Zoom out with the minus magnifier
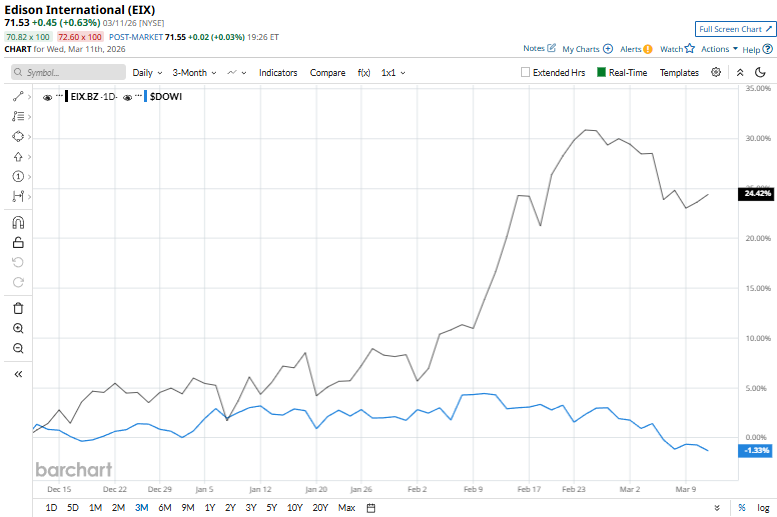The image size is (777, 517). pos(18,348)
